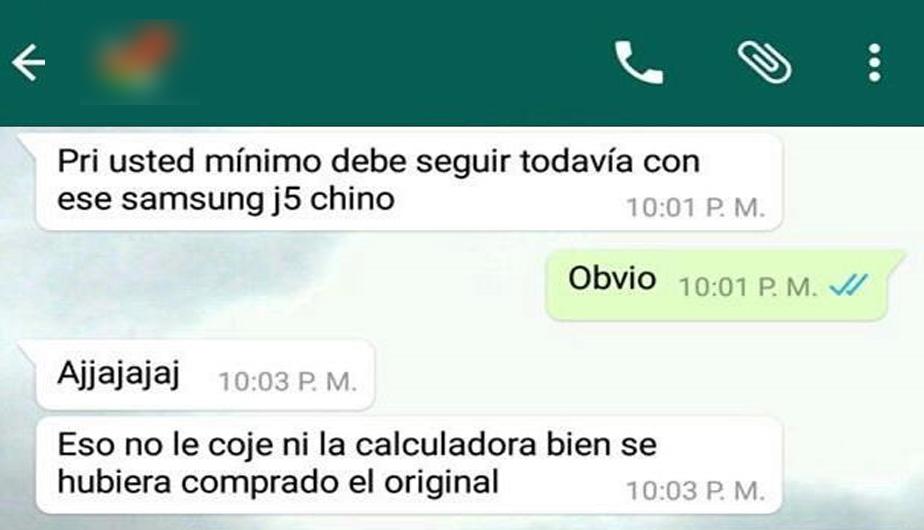Open the attachment paperclip menu
924x530 pixels.
(x=764, y=62)
